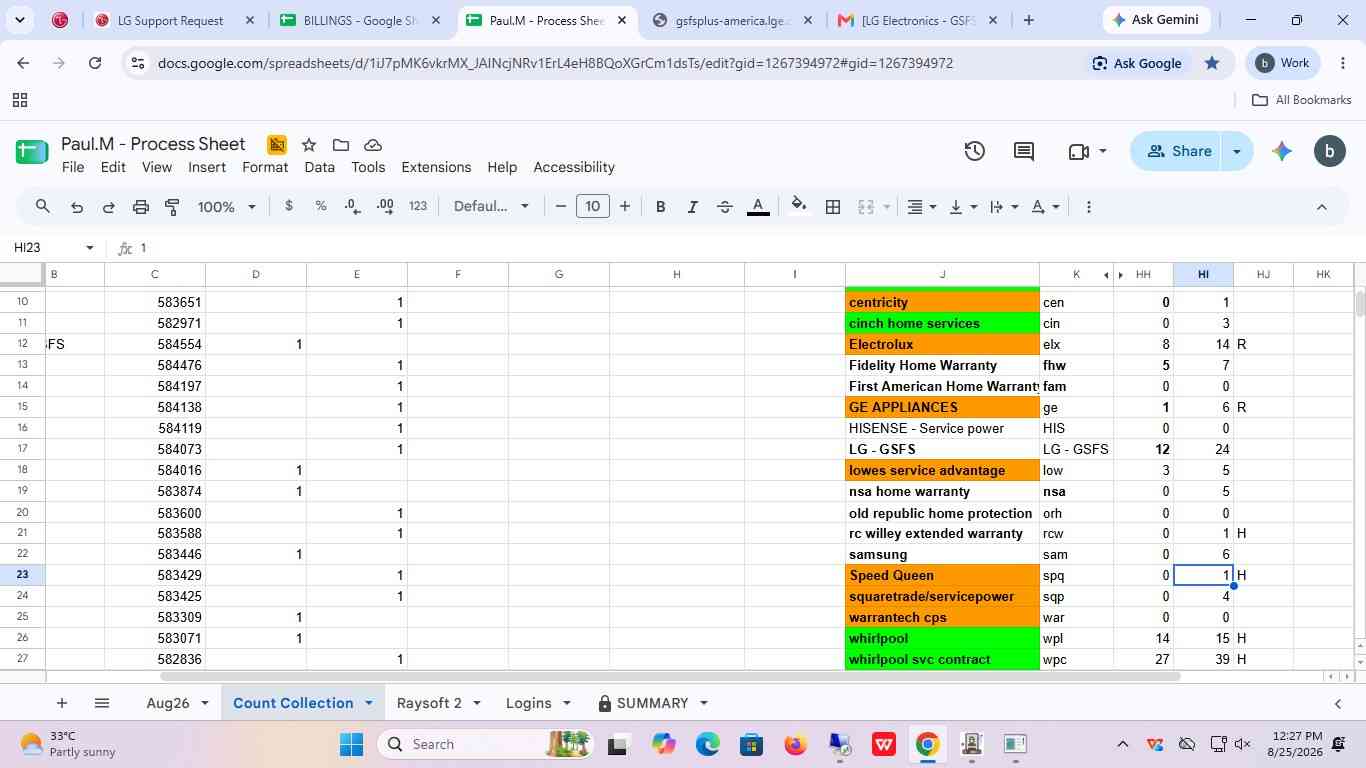1366x768 pixels.
Task: Open the font Default dropdown
Action: point(491,207)
